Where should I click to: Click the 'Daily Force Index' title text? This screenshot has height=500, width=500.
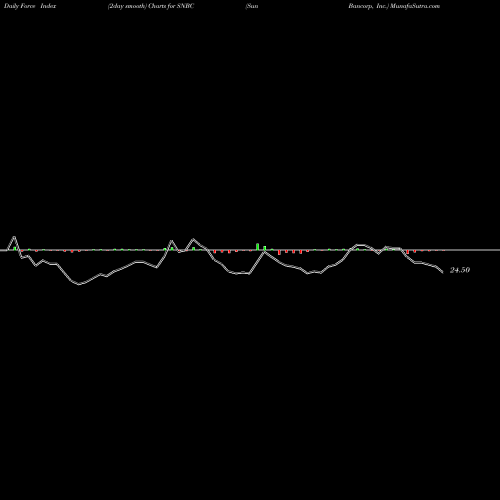[30, 6]
